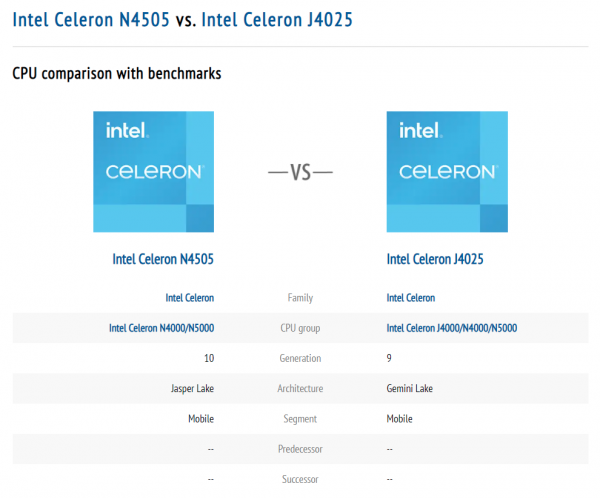Click Intel Celeron N4505 name below left logo

pyautogui.click(x=163, y=260)
